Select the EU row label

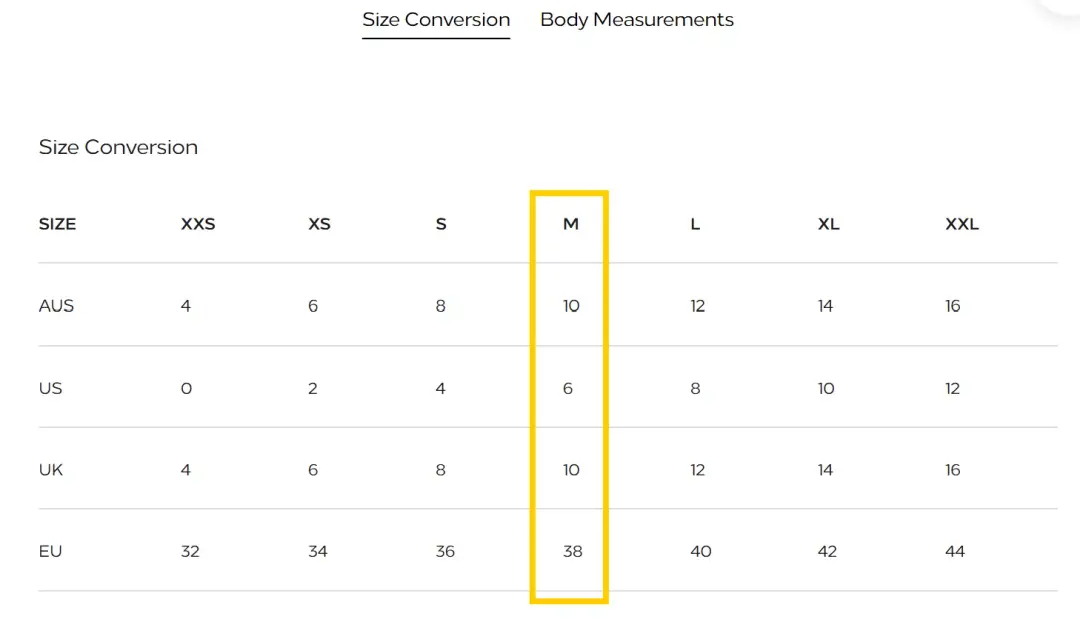tap(50, 551)
